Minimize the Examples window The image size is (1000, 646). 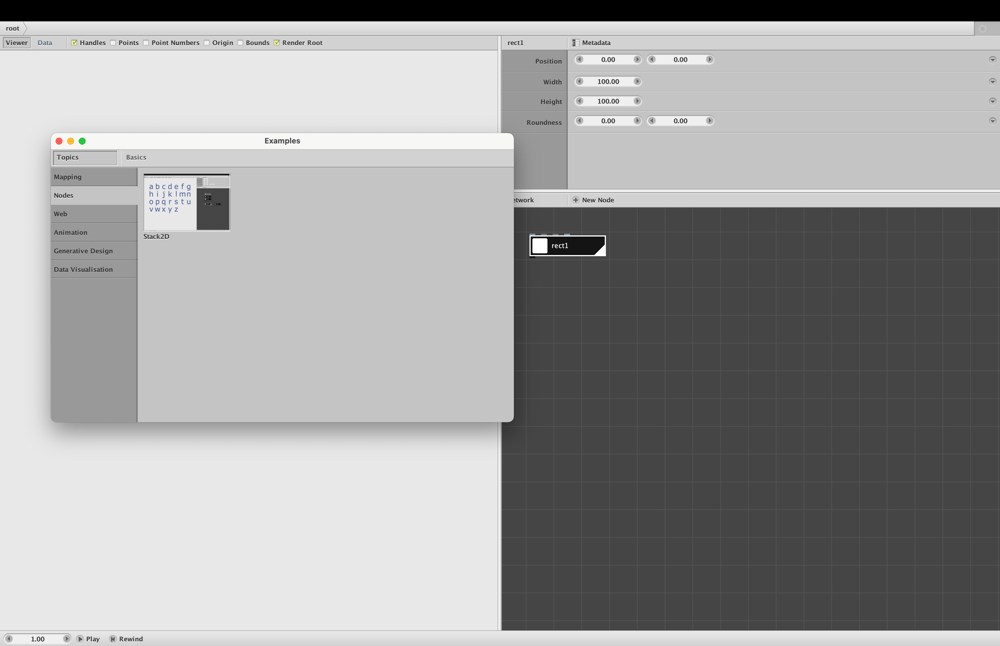click(x=71, y=141)
